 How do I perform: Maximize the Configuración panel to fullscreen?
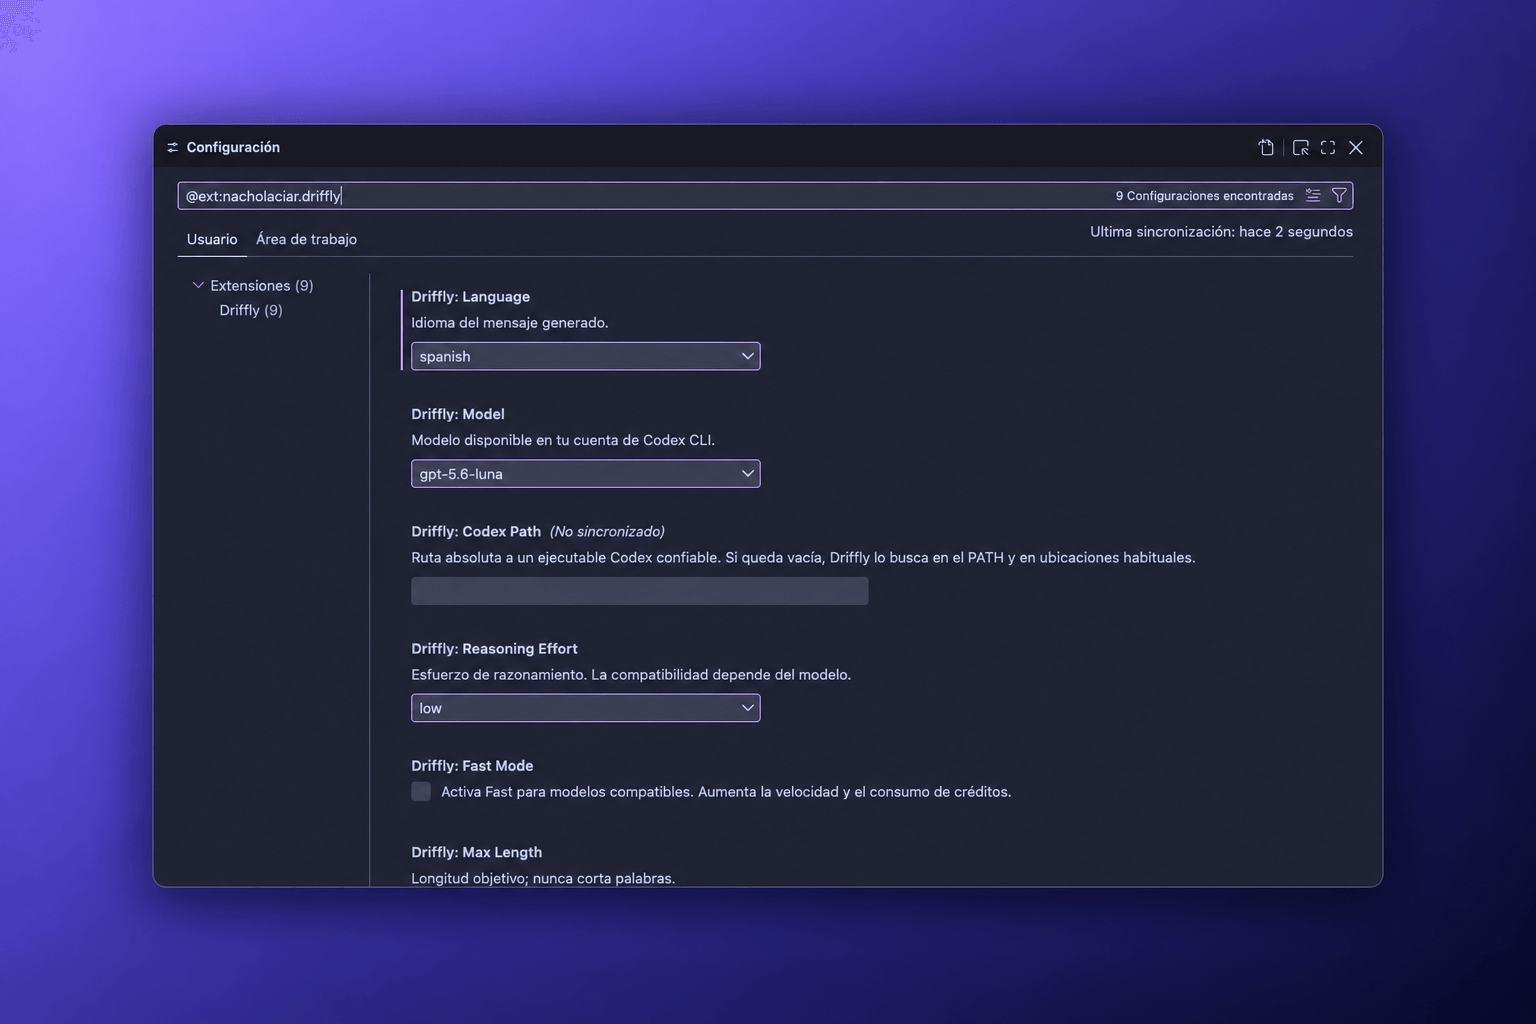pyautogui.click(x=1328, y=147)
